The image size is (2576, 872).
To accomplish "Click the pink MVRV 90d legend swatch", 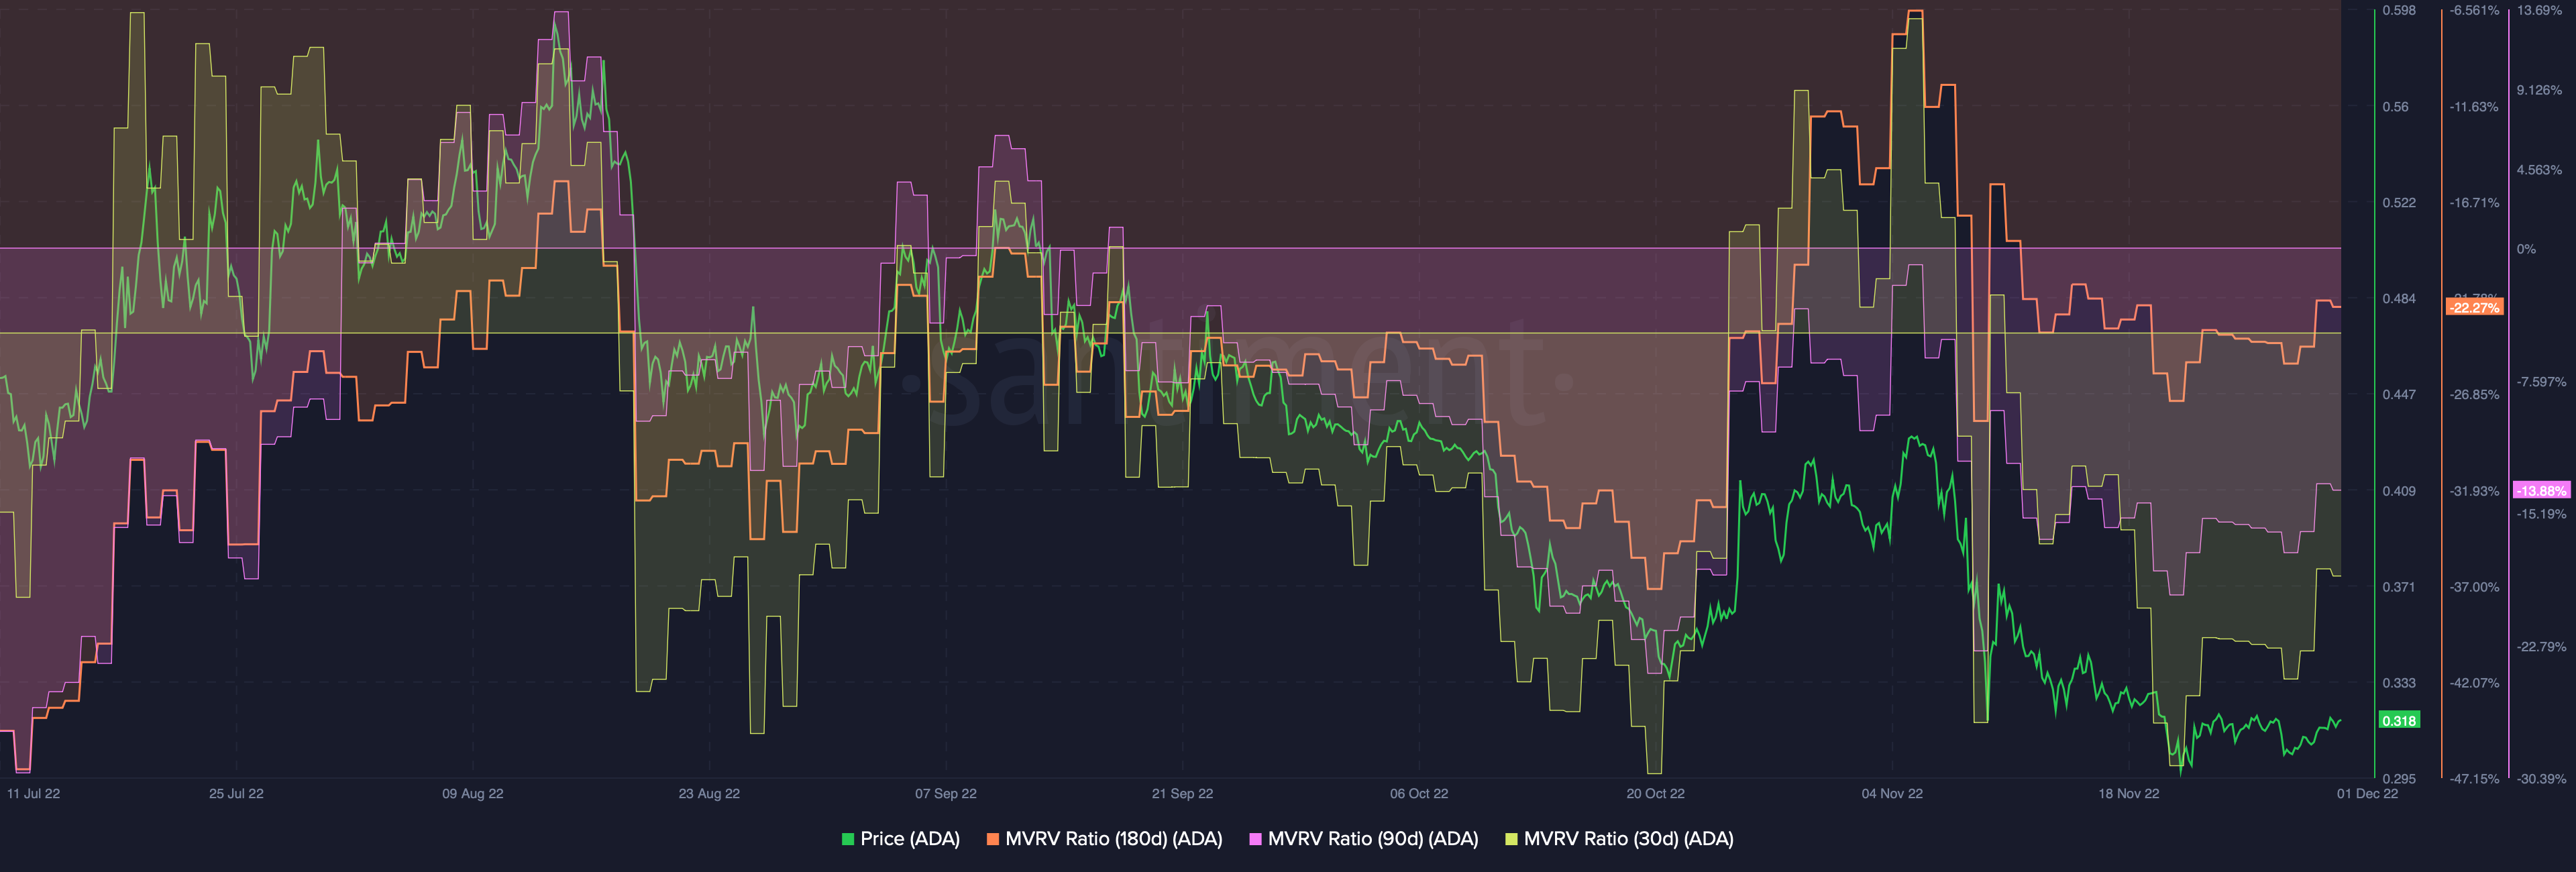I will (1255, 839).
